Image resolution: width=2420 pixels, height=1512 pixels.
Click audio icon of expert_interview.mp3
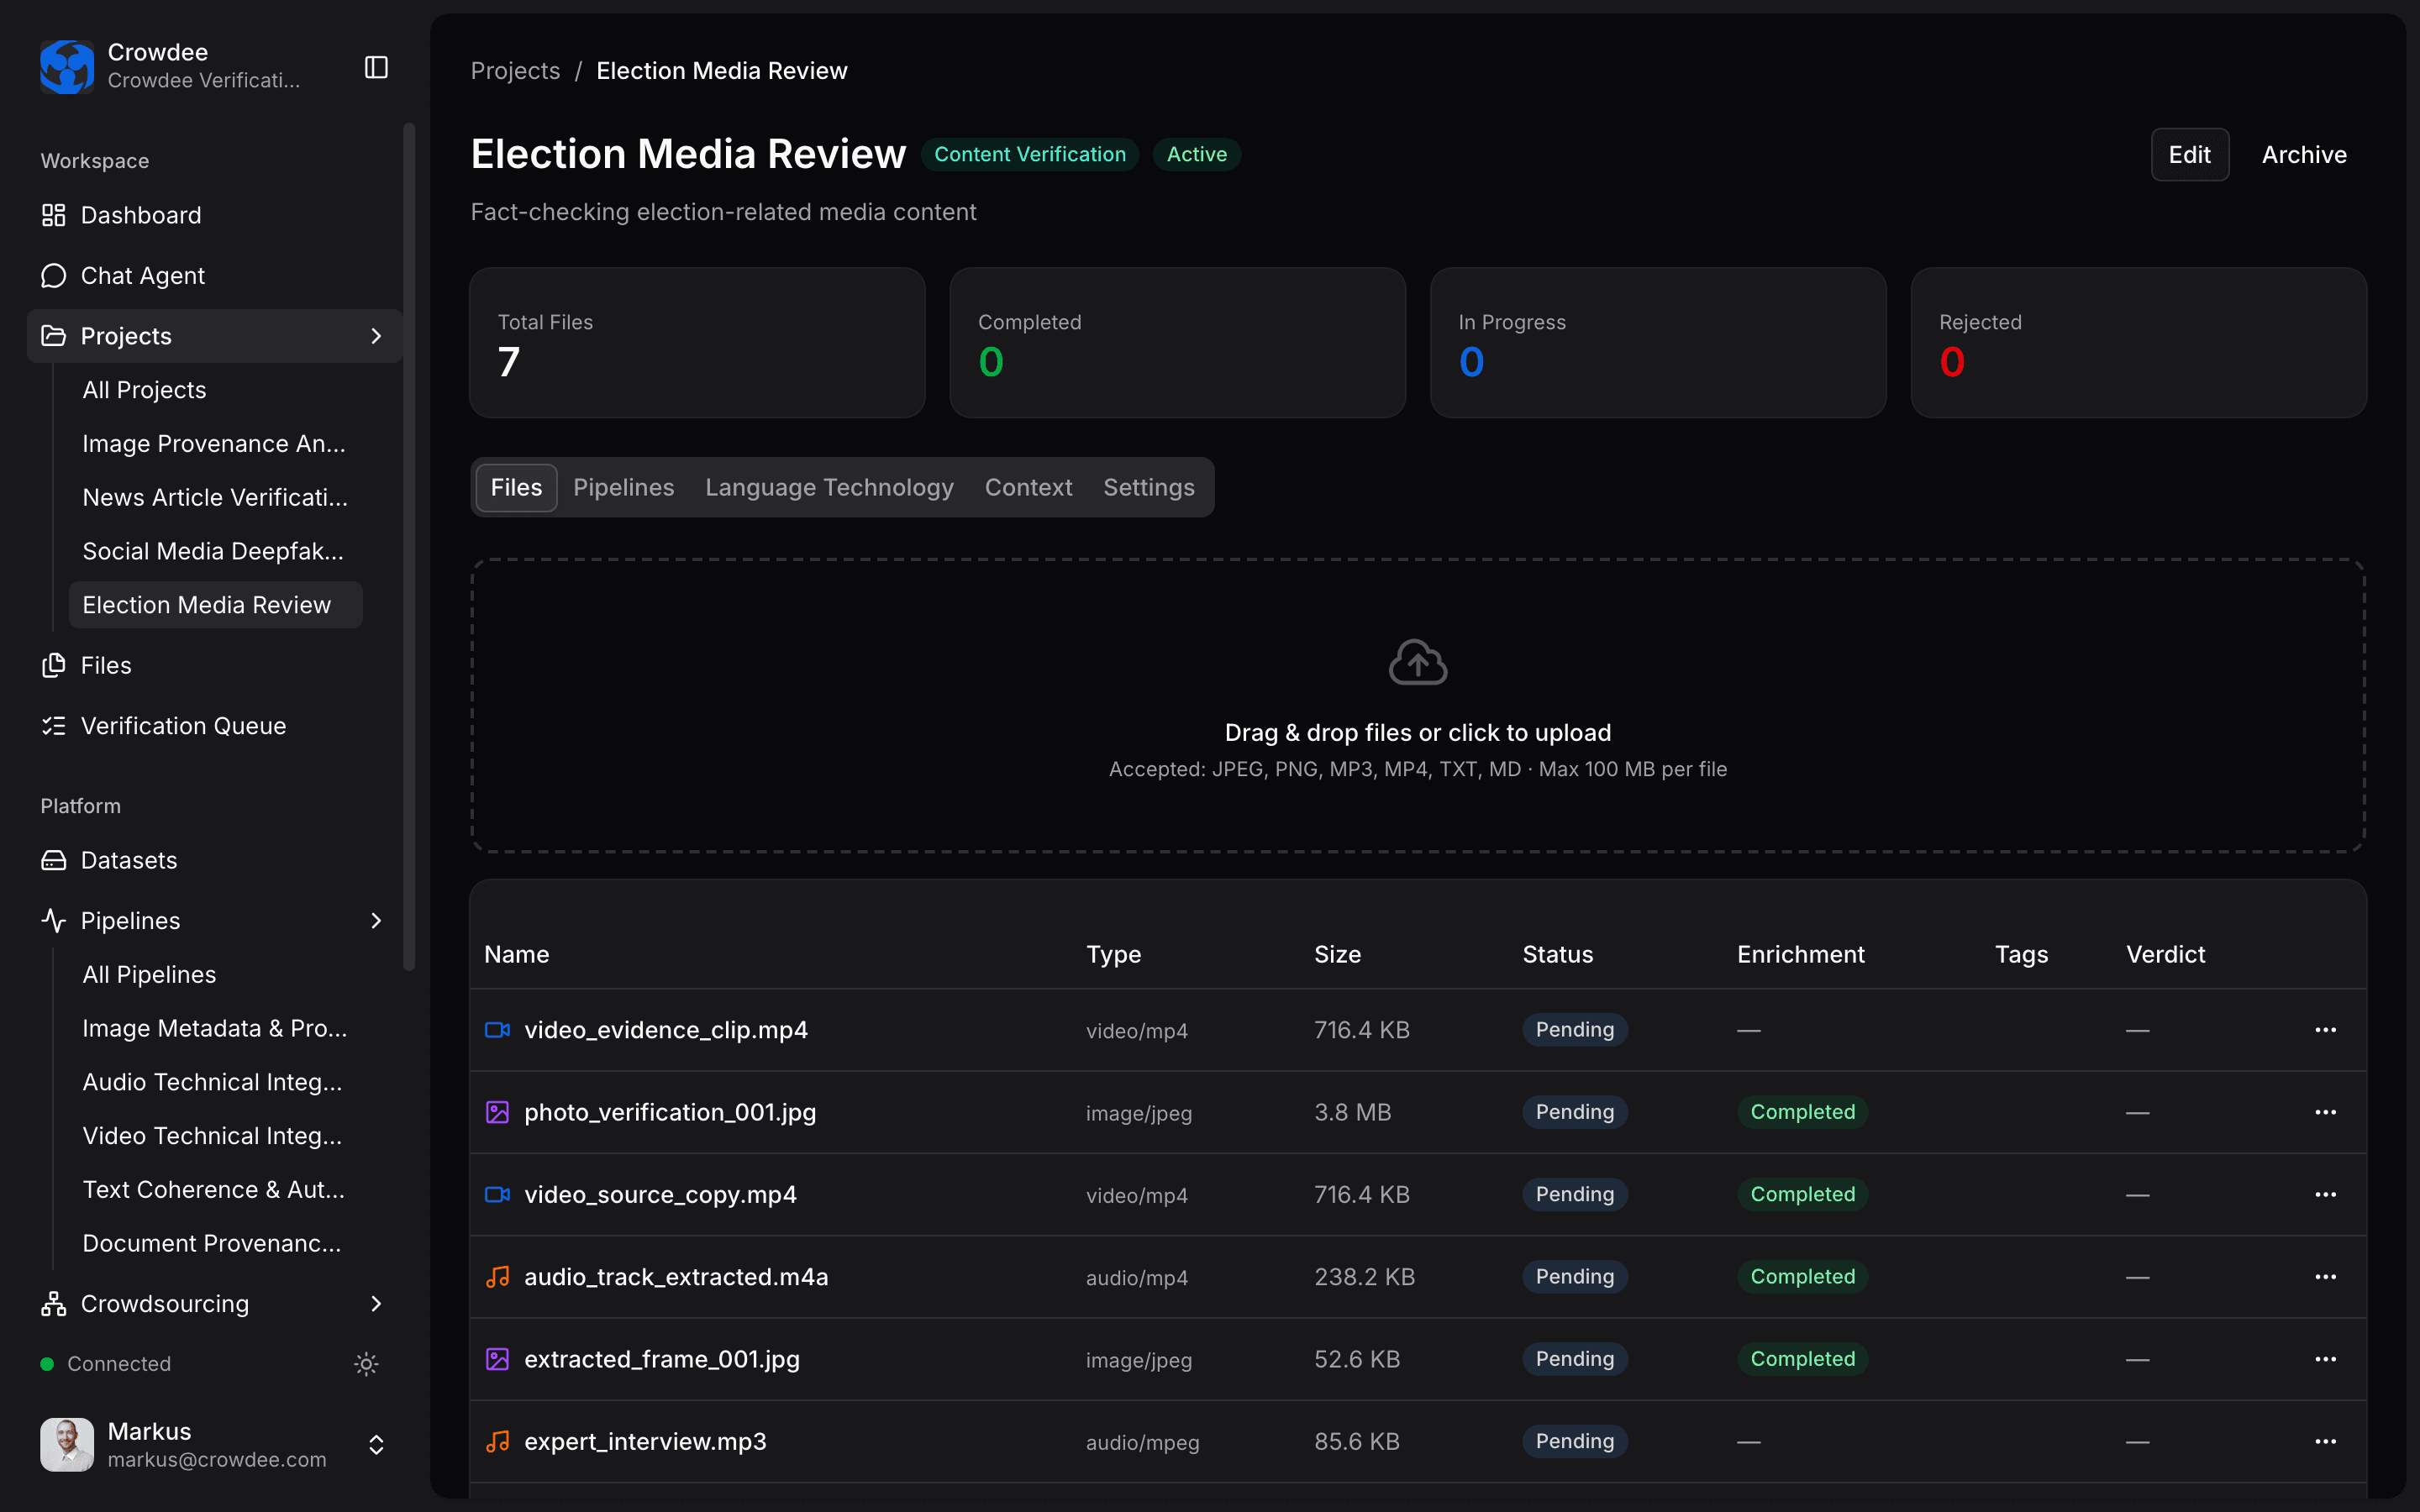click(497, 1441)
